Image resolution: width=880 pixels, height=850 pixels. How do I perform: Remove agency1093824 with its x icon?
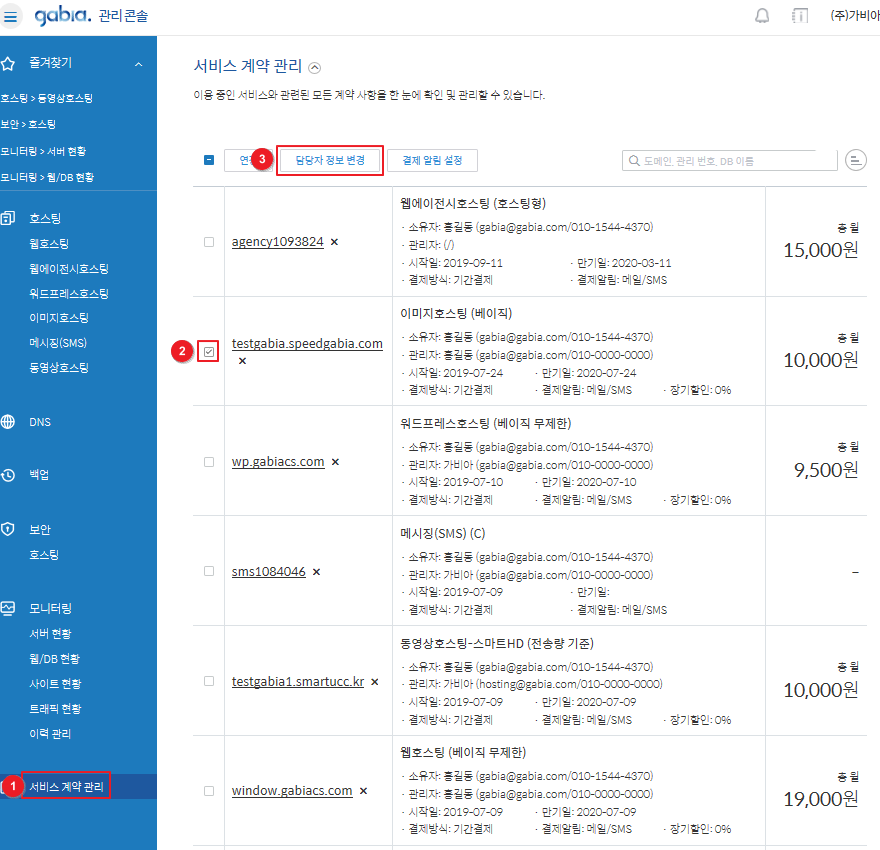click(x=334, y=242)
